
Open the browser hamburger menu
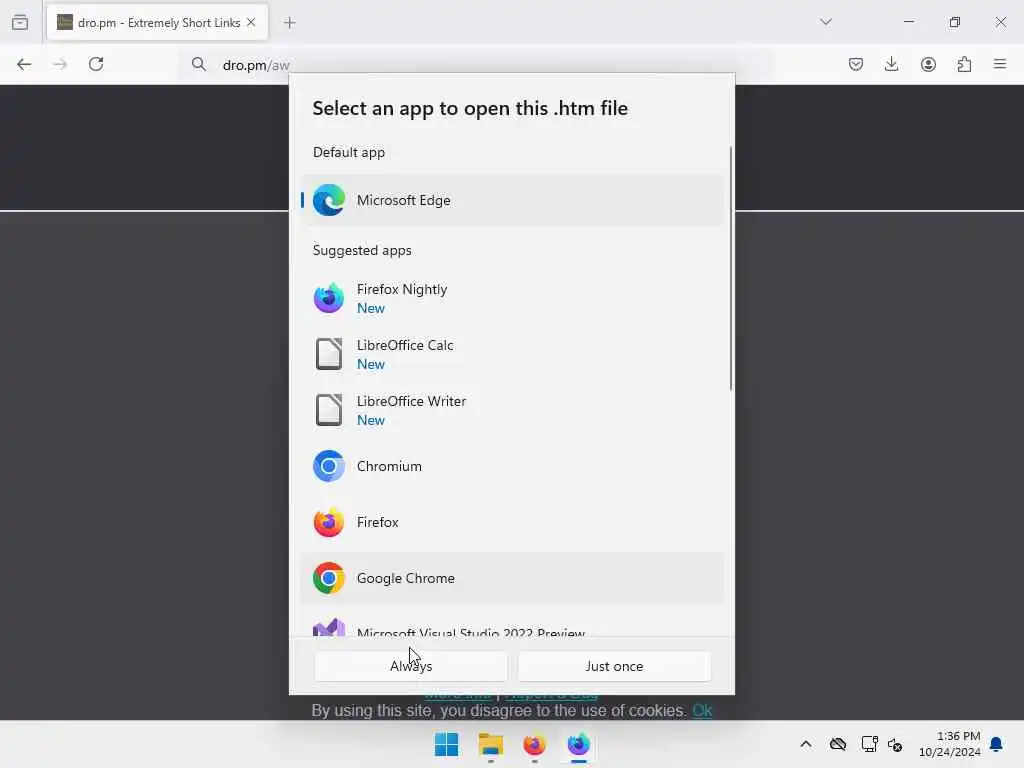tap(1000, 64)
